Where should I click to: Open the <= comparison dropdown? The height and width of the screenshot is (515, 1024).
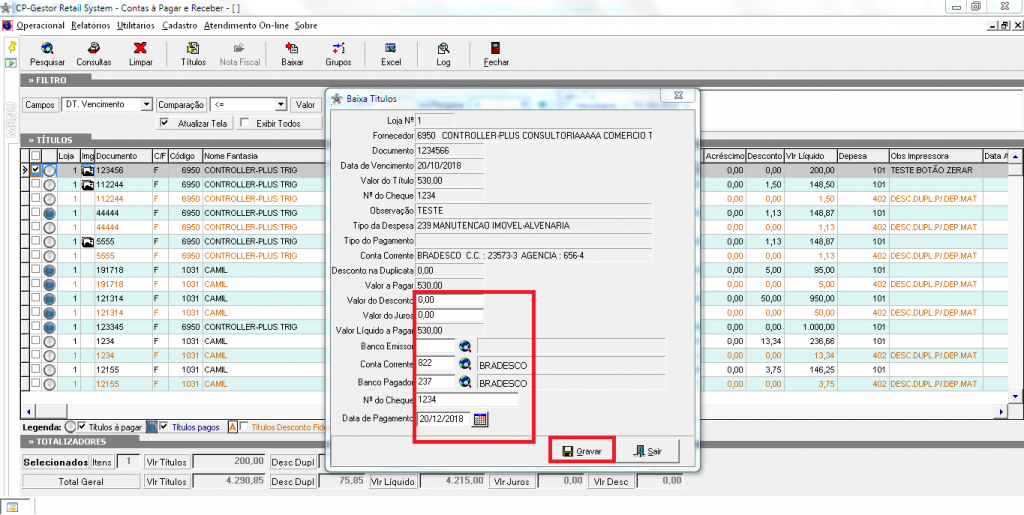[x=281, y=104]
